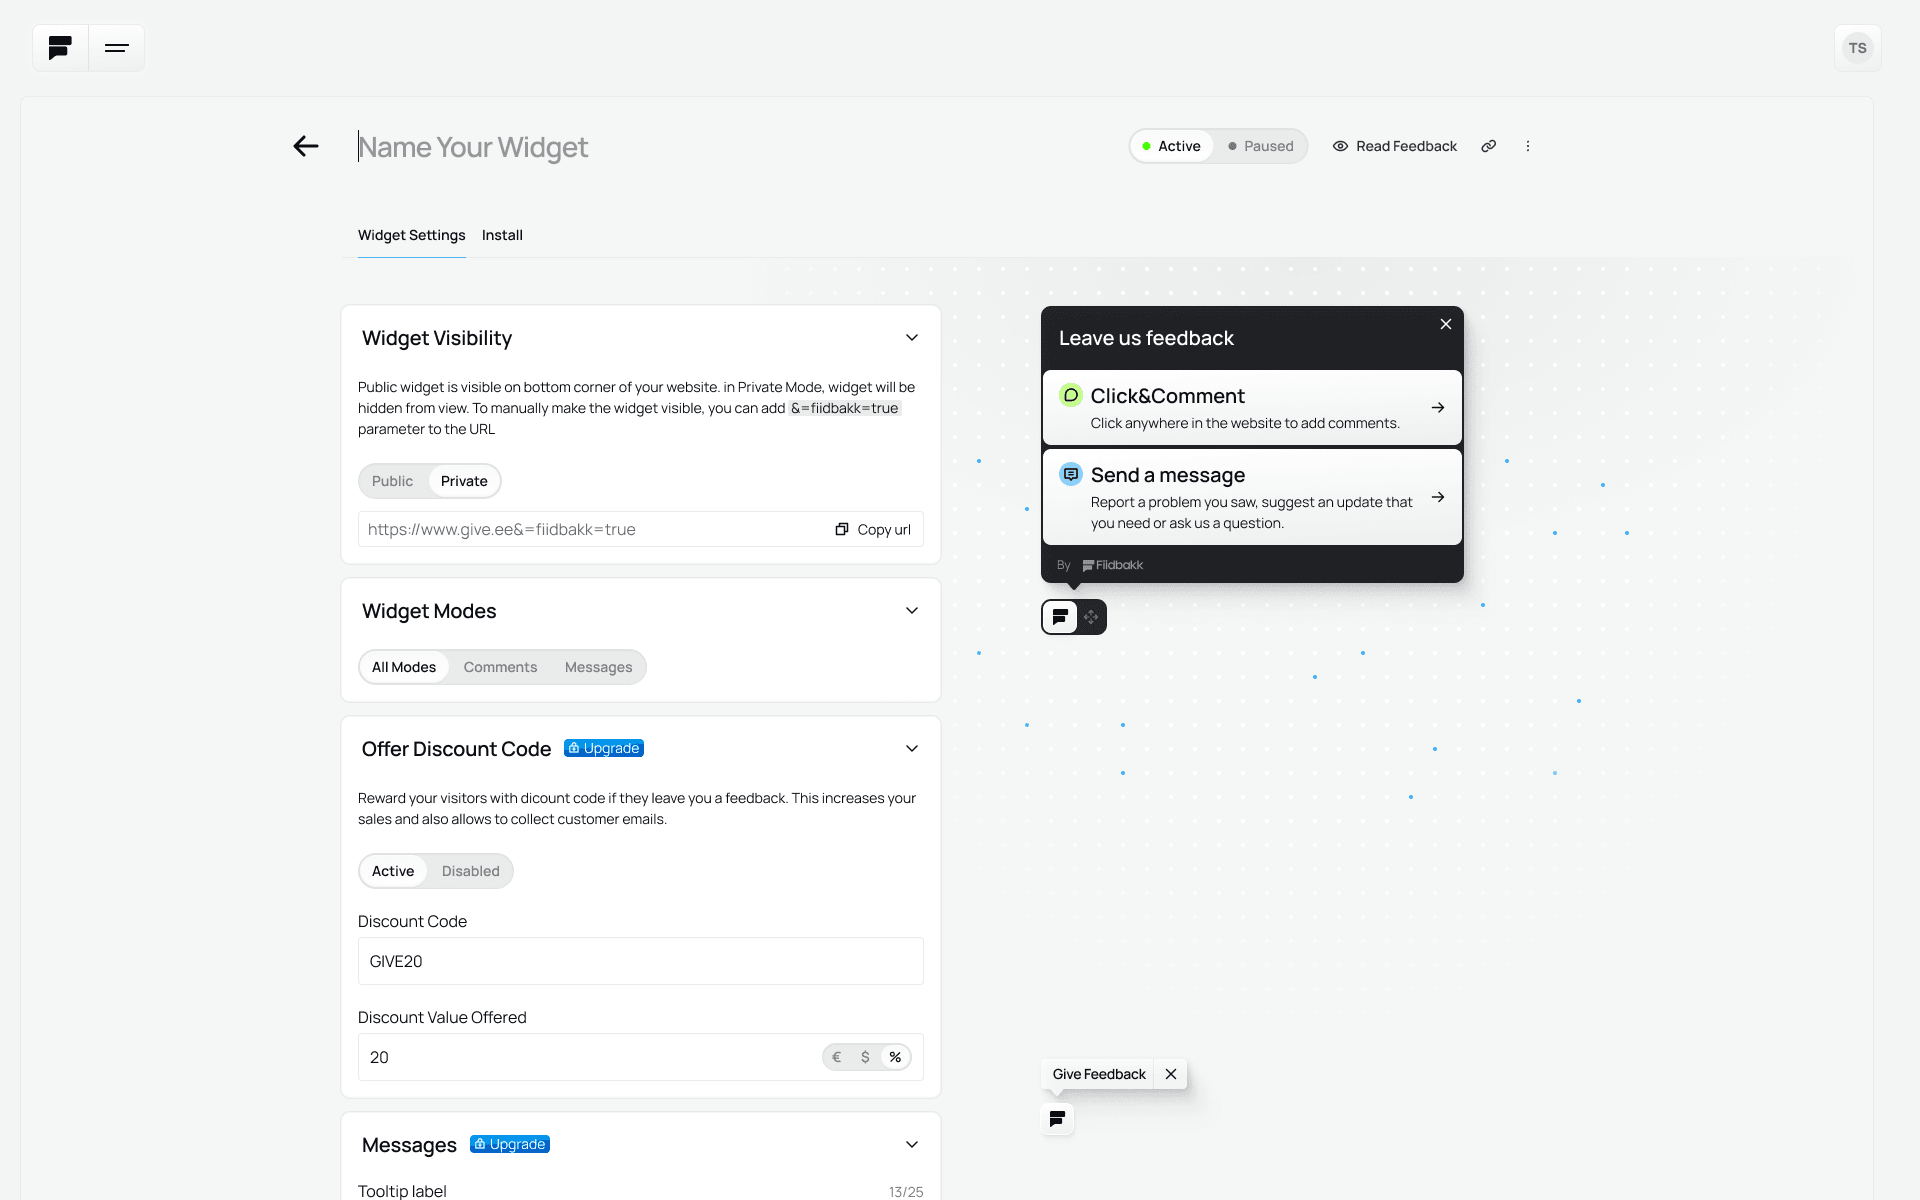Select the Comments widget mode
The height and width of the screenshot is (1200, 1920).
(500, 667)
